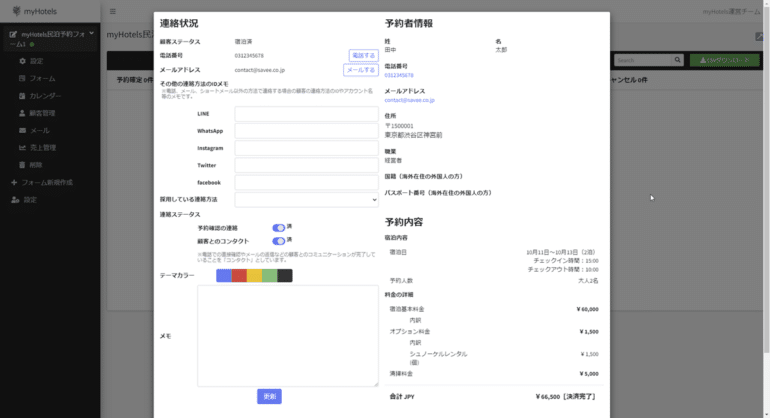Click the envelope icon for メール in the sidebar
This screenshot has height=418, width=770.
tap(22, 130)
